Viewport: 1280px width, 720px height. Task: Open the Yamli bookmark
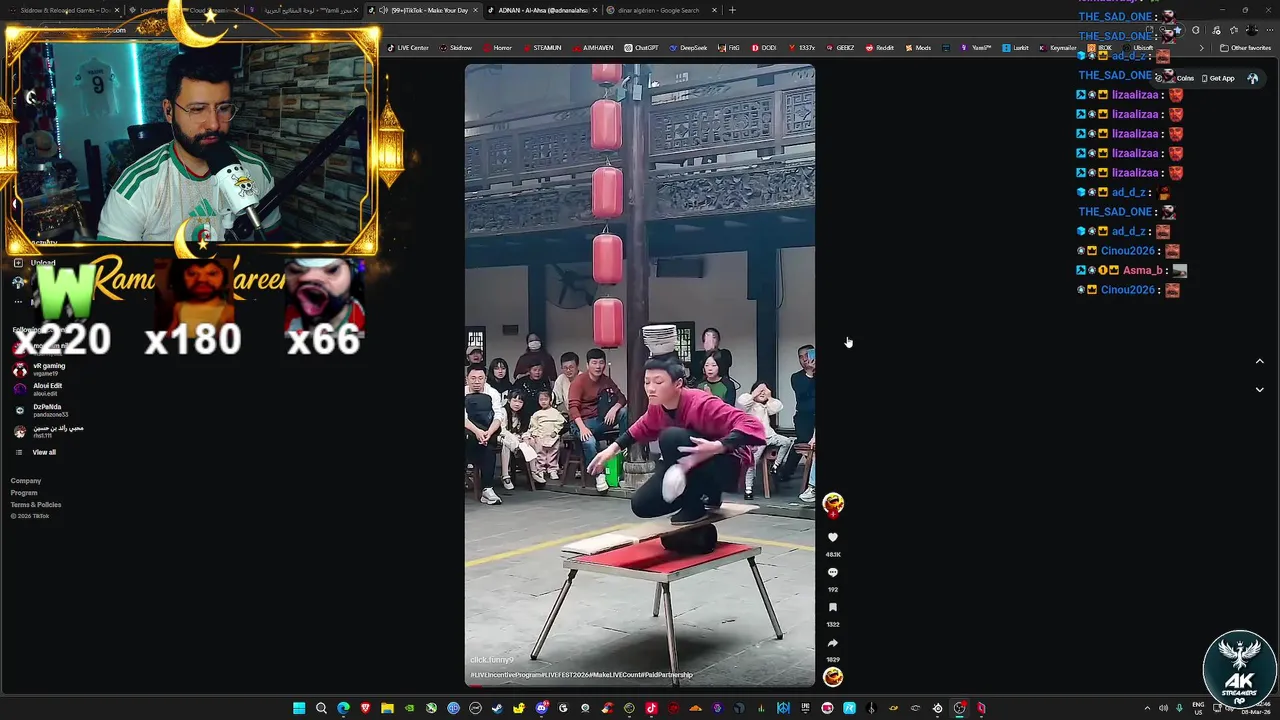(x=976, y=48)
